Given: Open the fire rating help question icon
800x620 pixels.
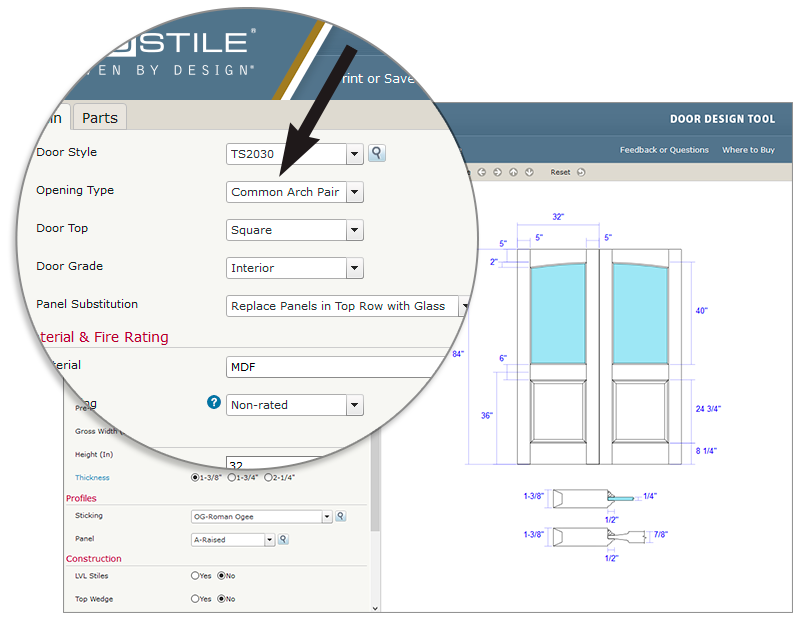Looking at the screenshot, I should coord(214,402).
